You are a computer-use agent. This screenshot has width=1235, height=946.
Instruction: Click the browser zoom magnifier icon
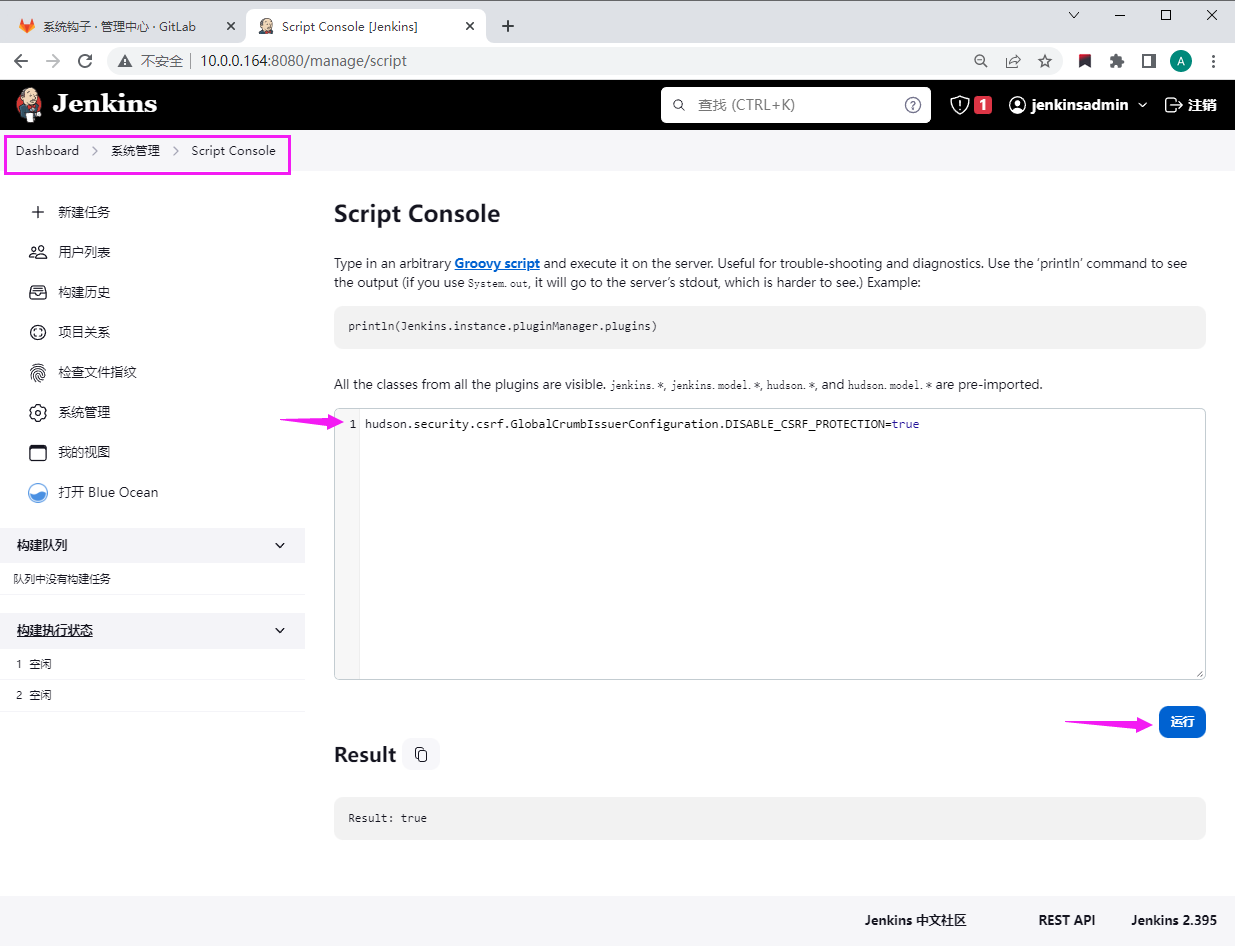[x=981, y=61]
